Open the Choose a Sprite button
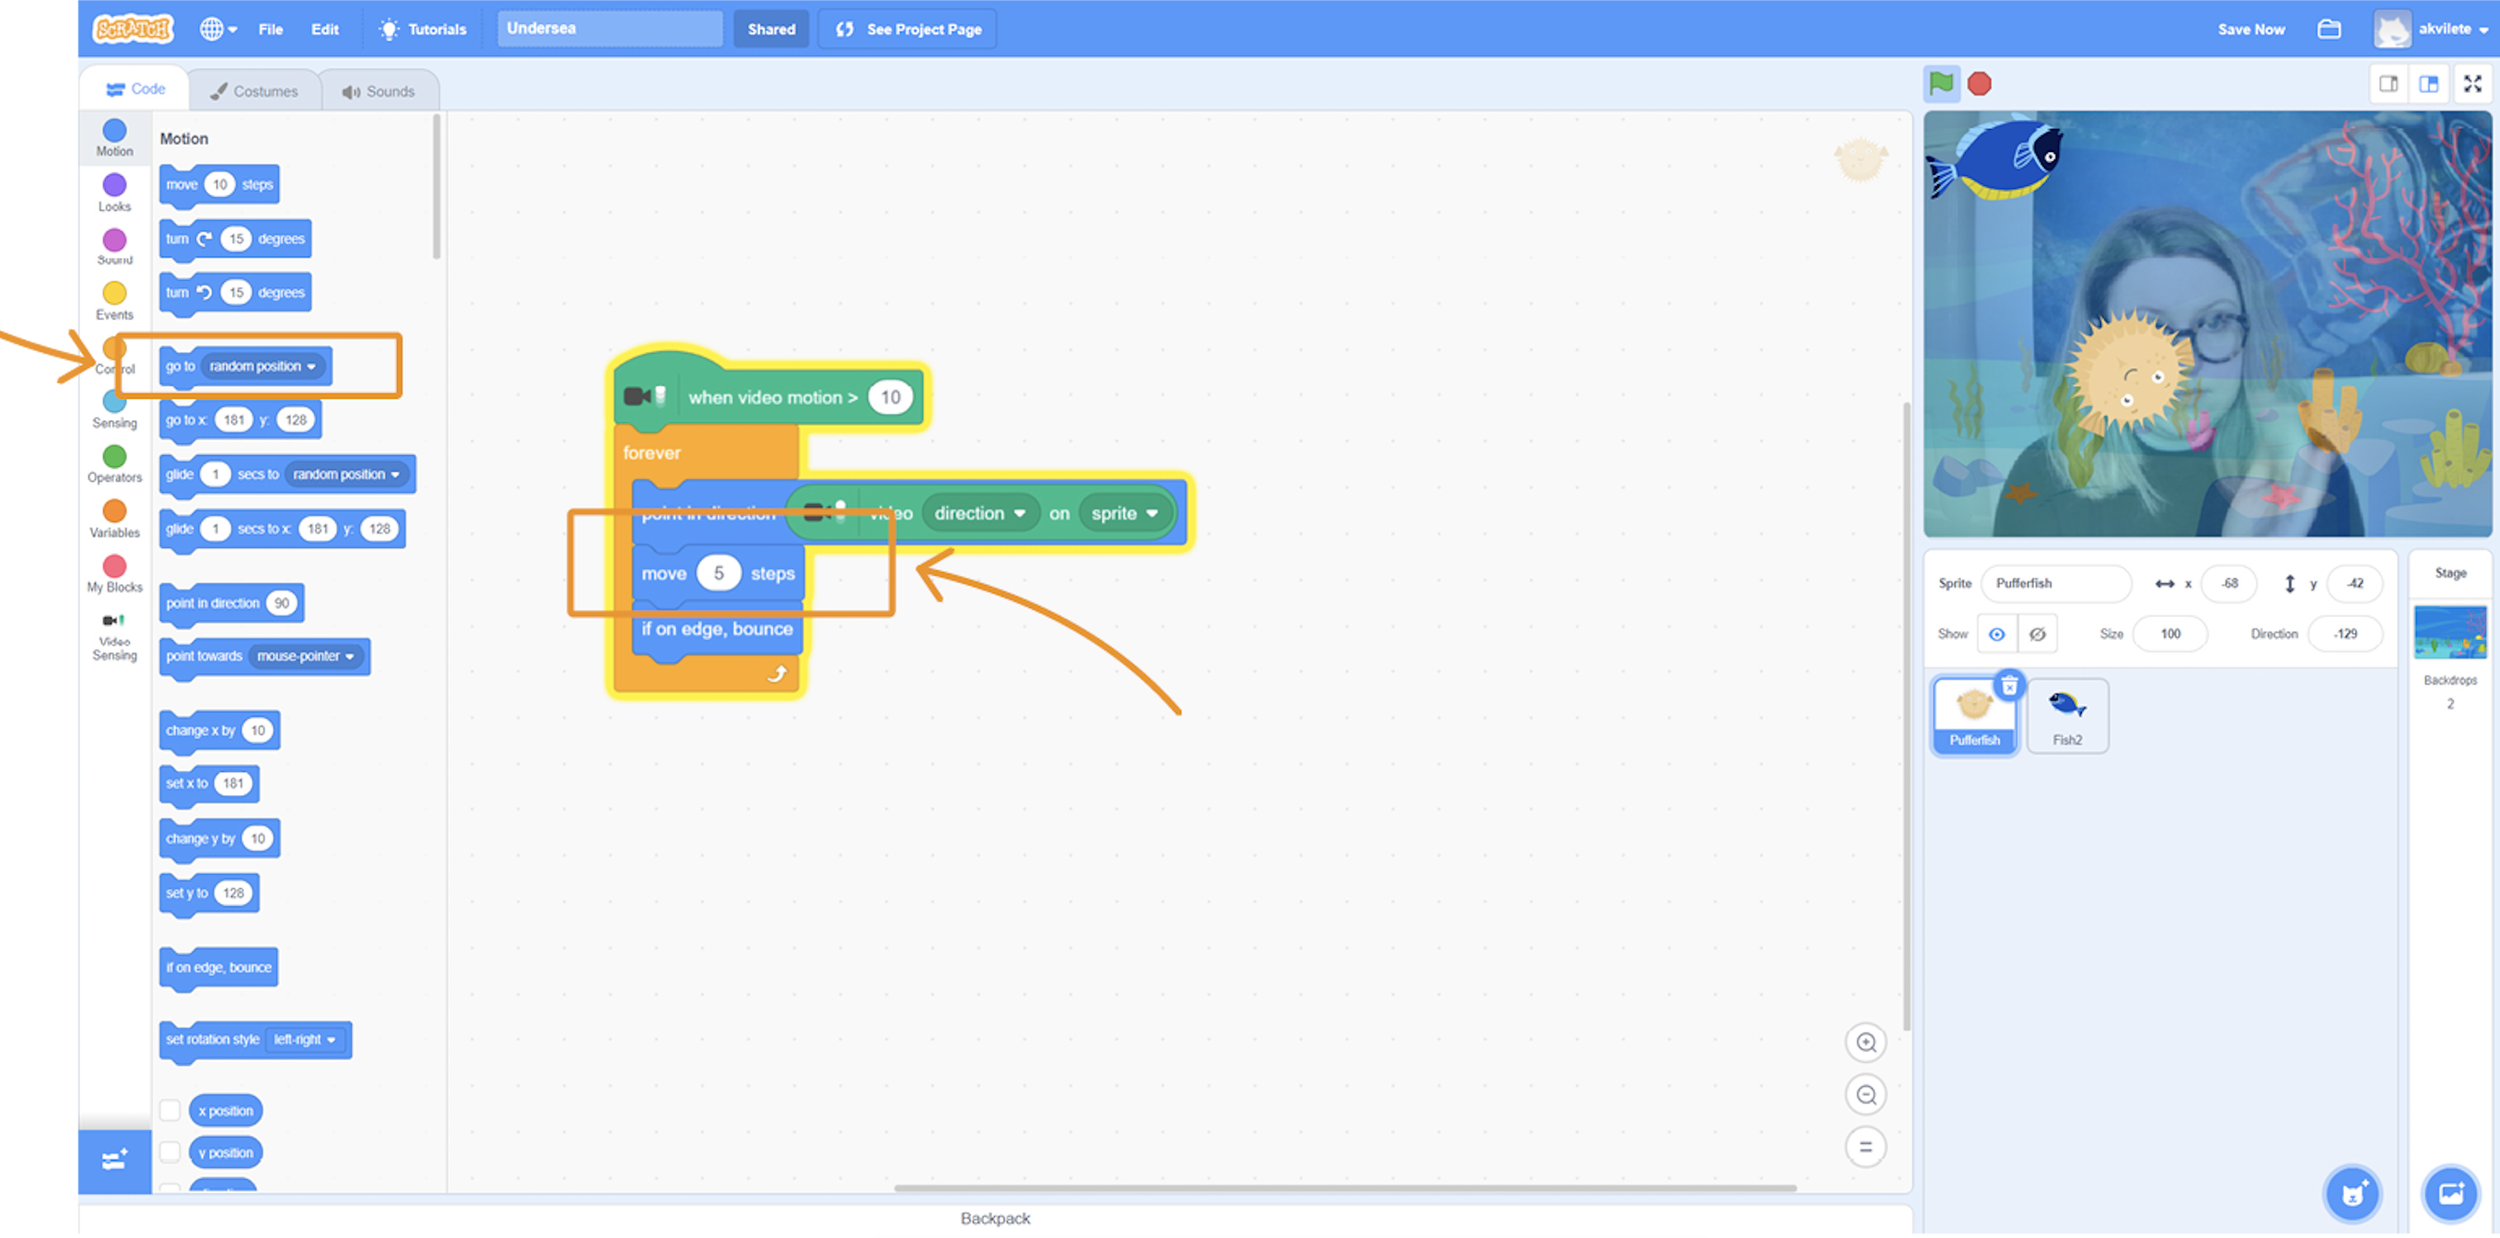This screenshot has height=1238, width=2500. (2352, 1193)
